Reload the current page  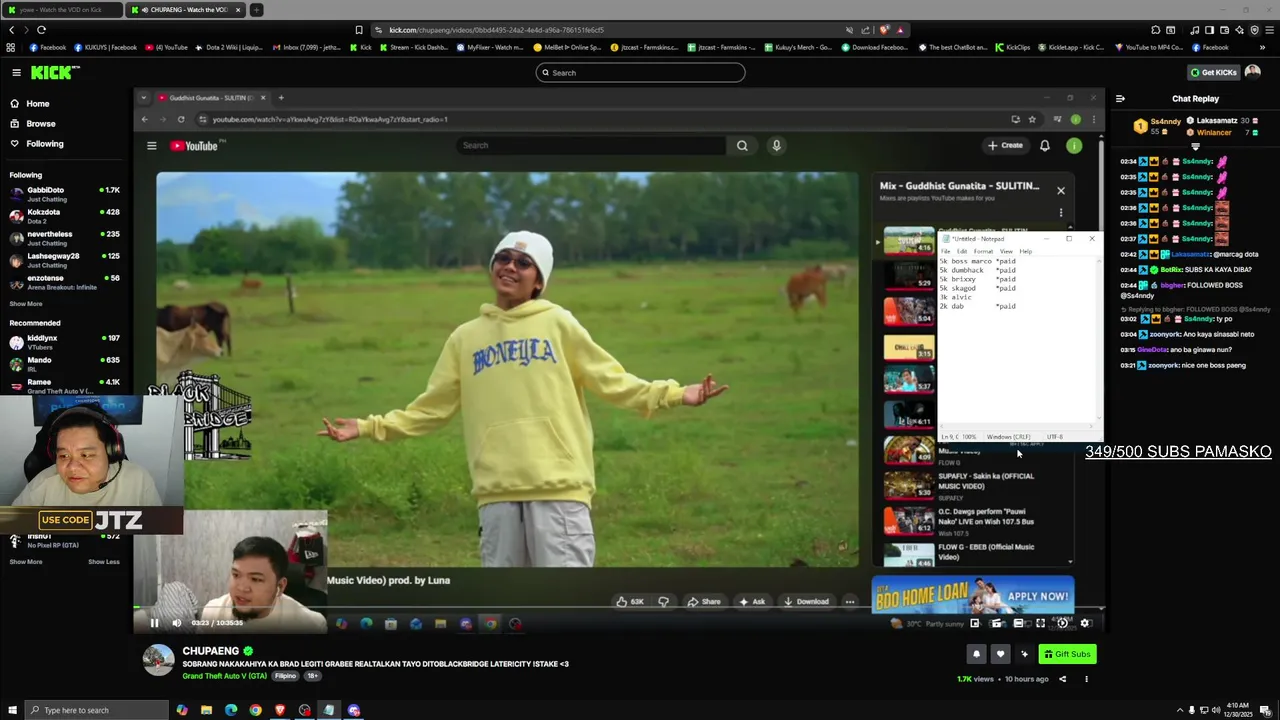[41, 30]
